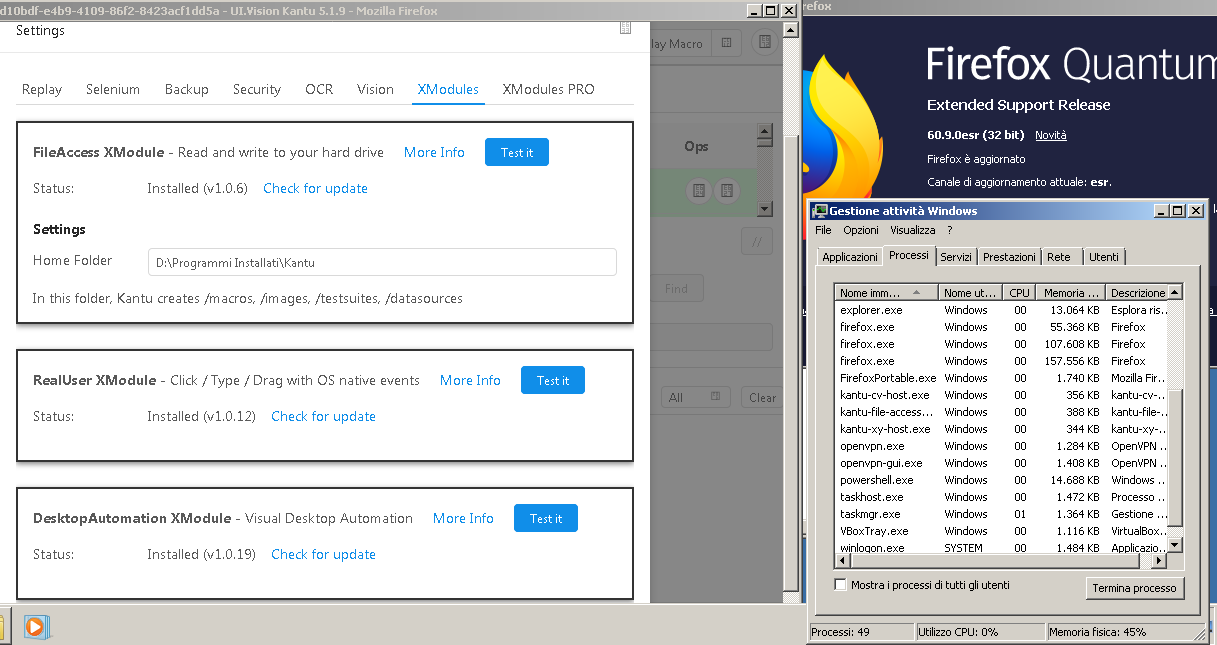Click the second round Ops icon in the green row
The width and height of the screenshot is (1217, 645).
pos(727,190)
